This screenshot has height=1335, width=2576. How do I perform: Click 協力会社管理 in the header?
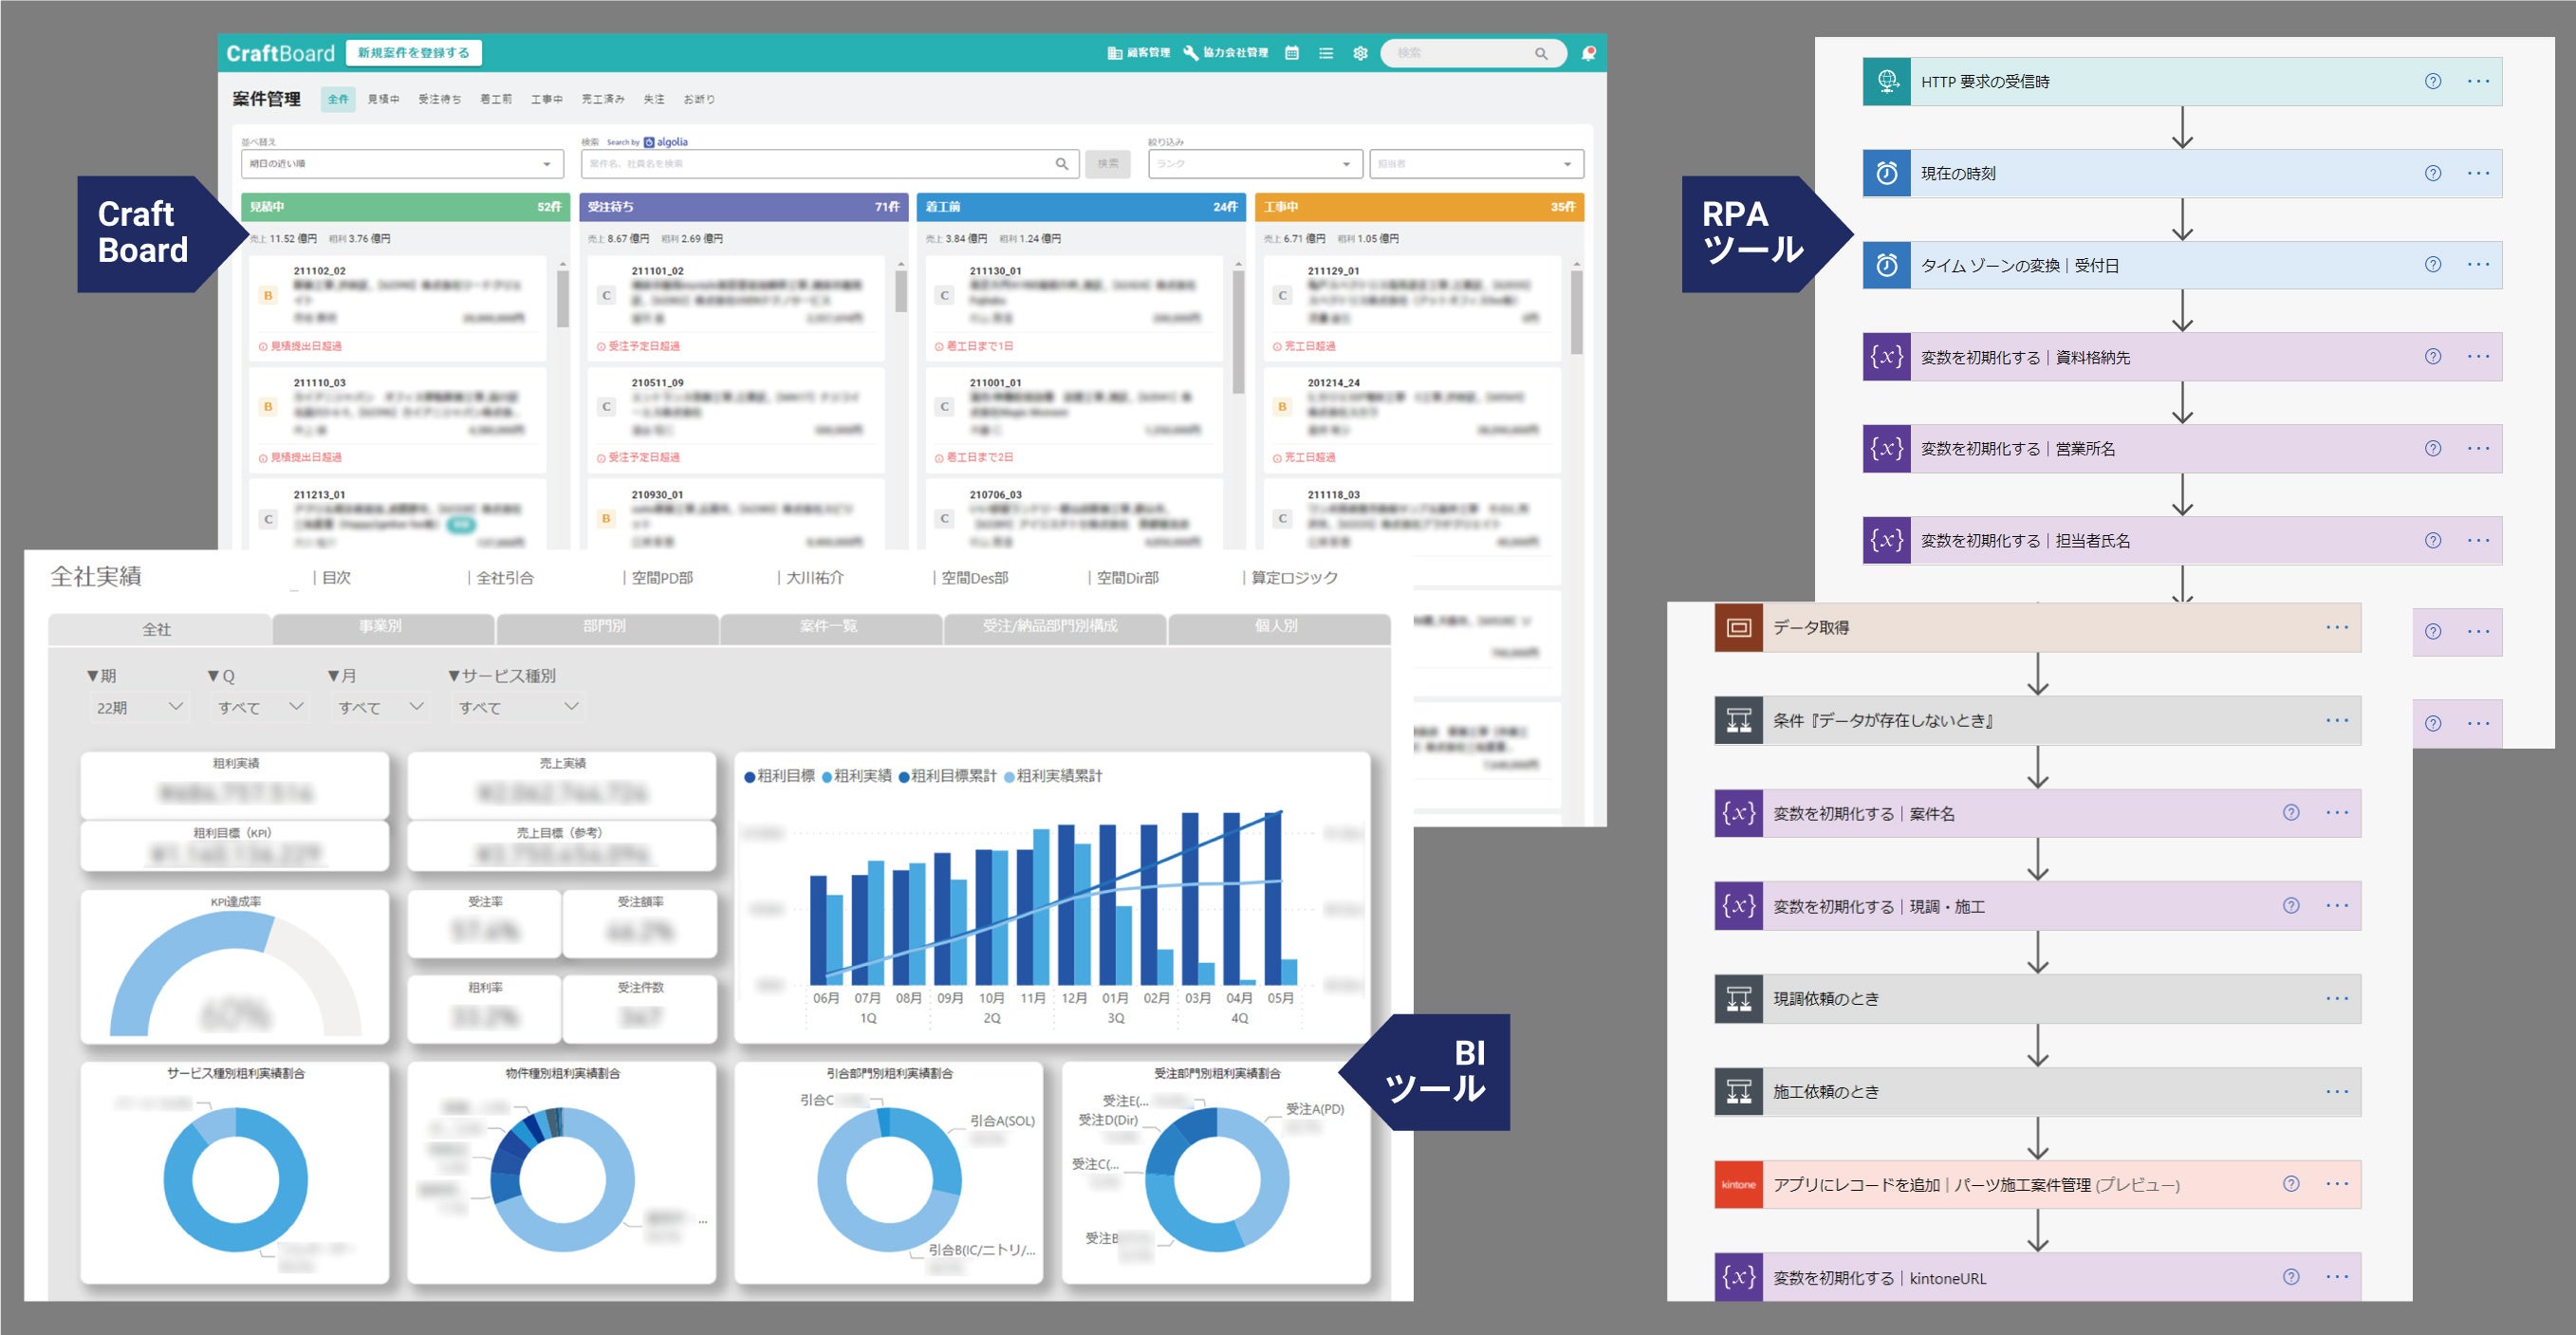coord(1225,53)
